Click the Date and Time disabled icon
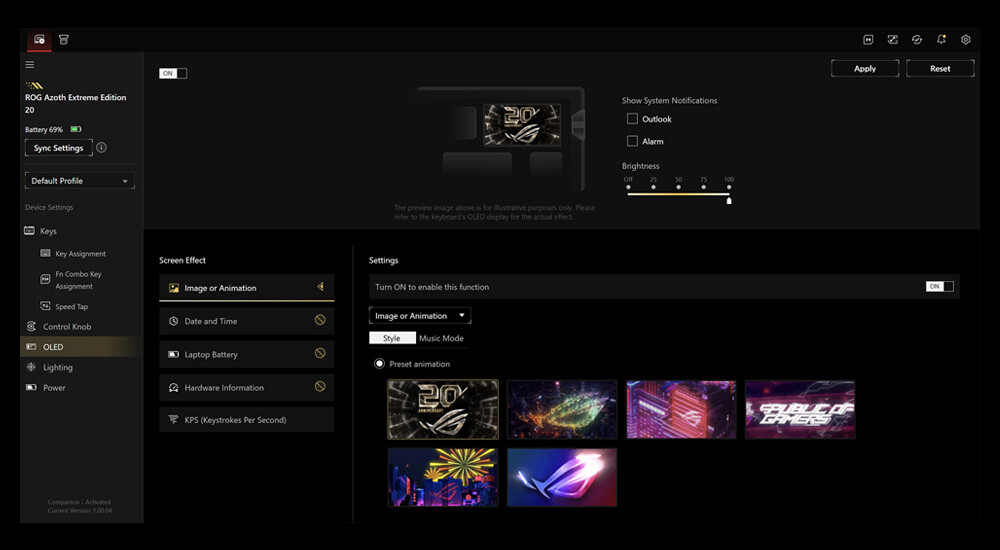This screenshot has width=1000, height=550. pos(320,320)
